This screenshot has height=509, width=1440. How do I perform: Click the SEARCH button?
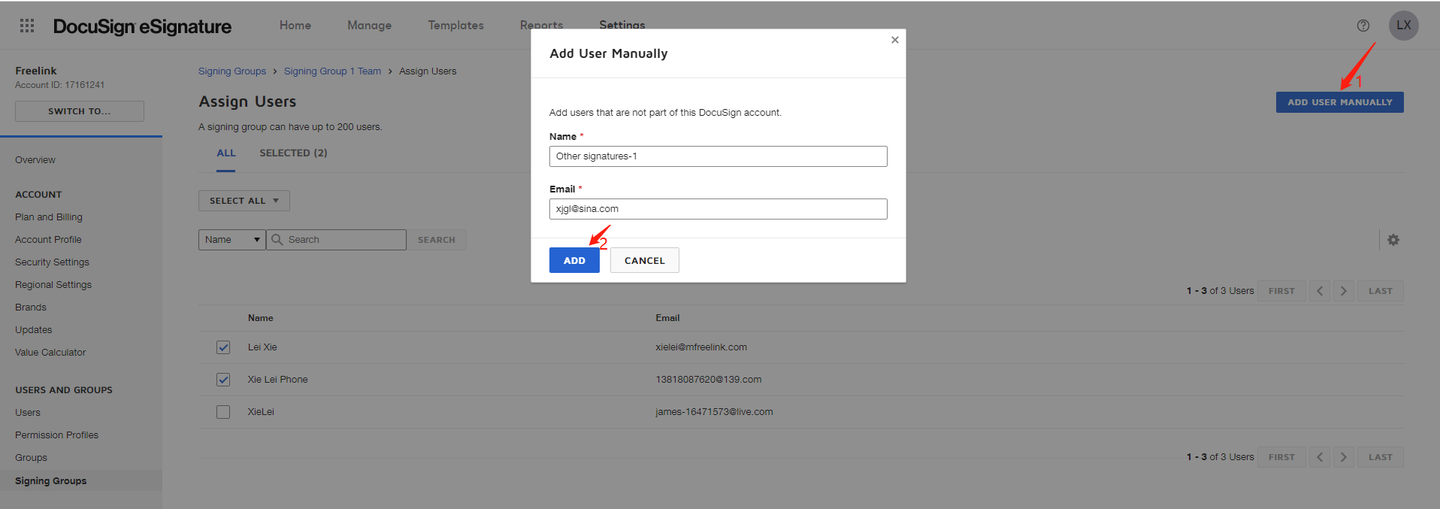coord(436,240)
